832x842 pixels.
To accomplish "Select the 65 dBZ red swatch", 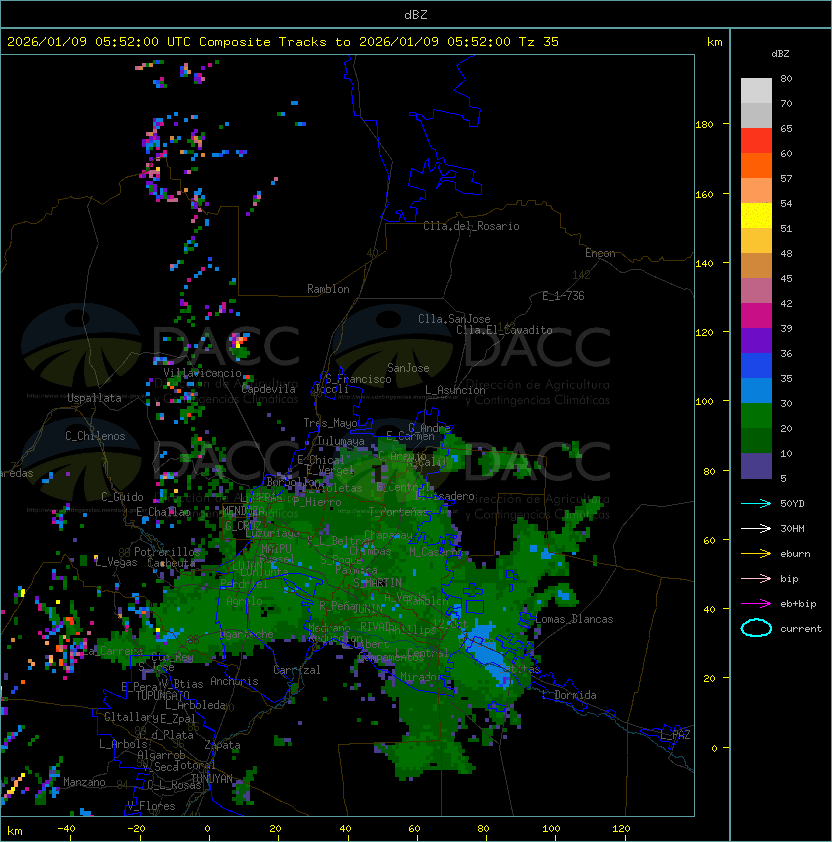I will [x=756, y=140].
